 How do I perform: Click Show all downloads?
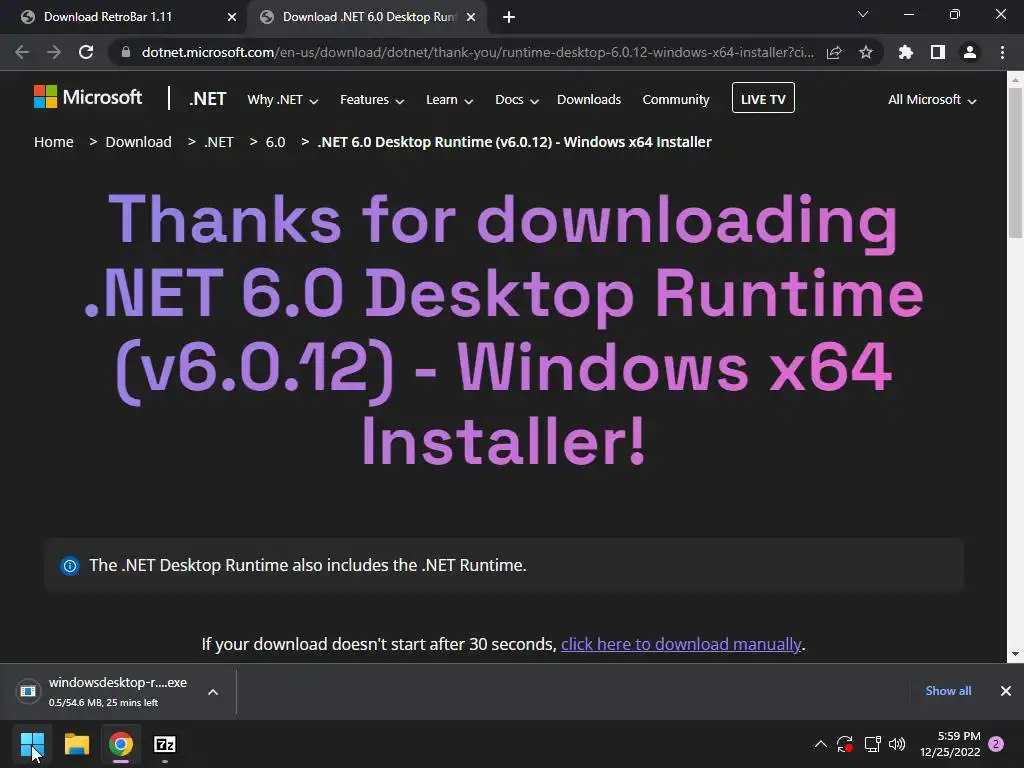tap(948, 690)
